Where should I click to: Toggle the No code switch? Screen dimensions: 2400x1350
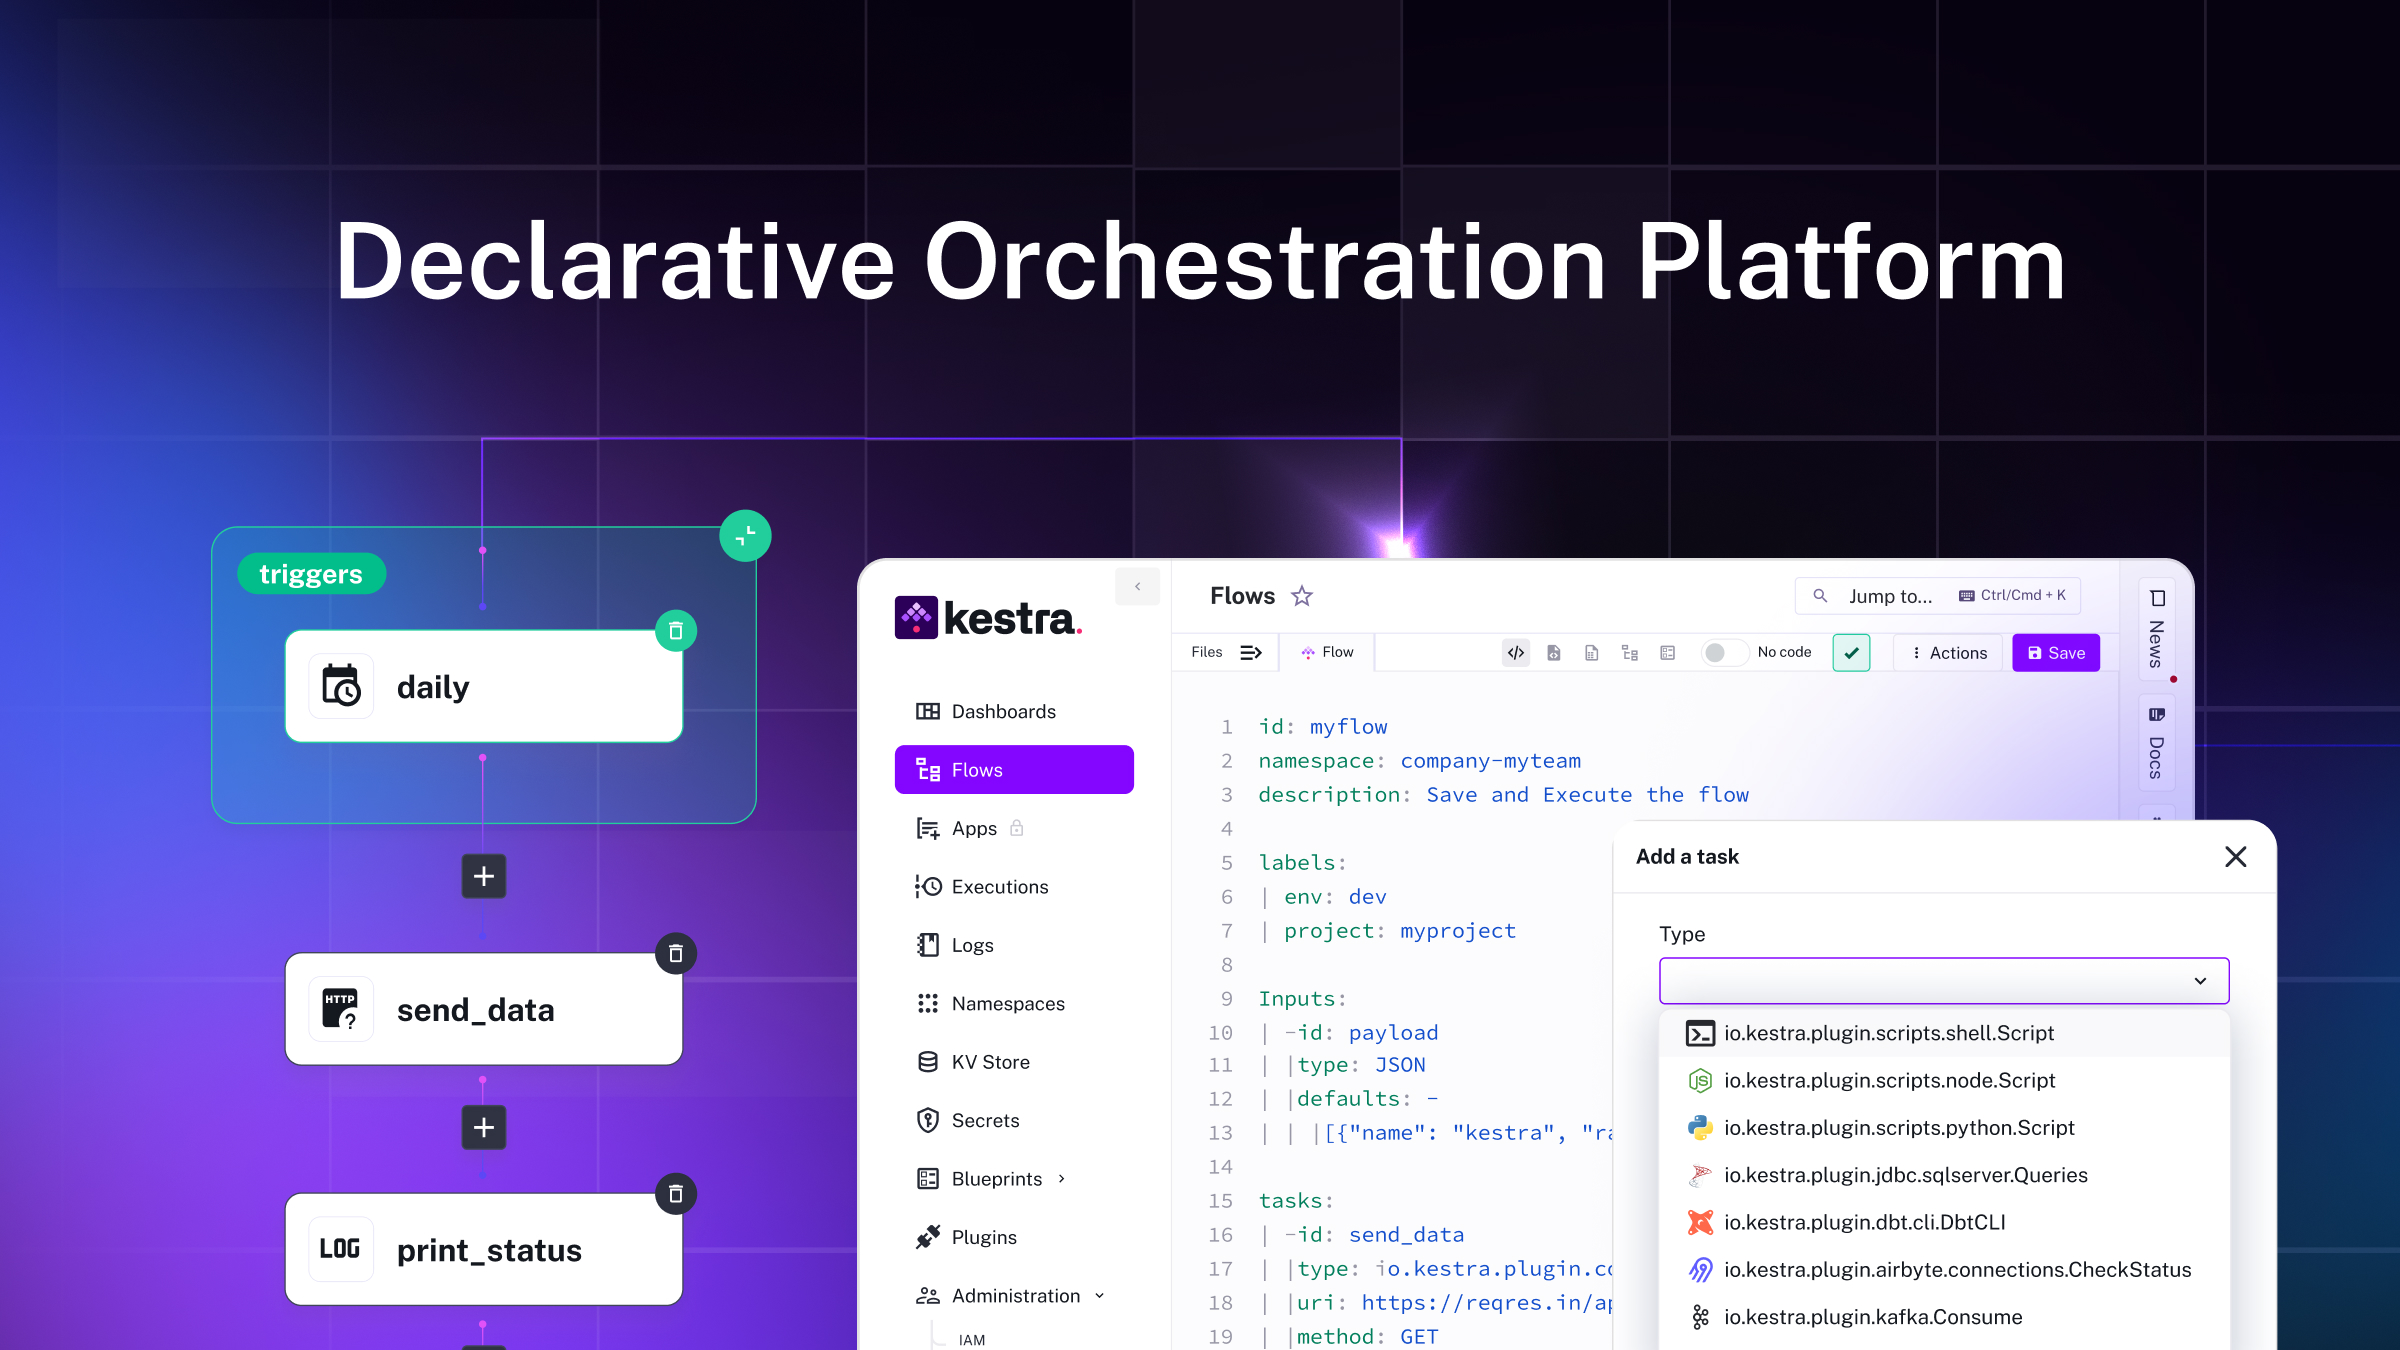1724,653
